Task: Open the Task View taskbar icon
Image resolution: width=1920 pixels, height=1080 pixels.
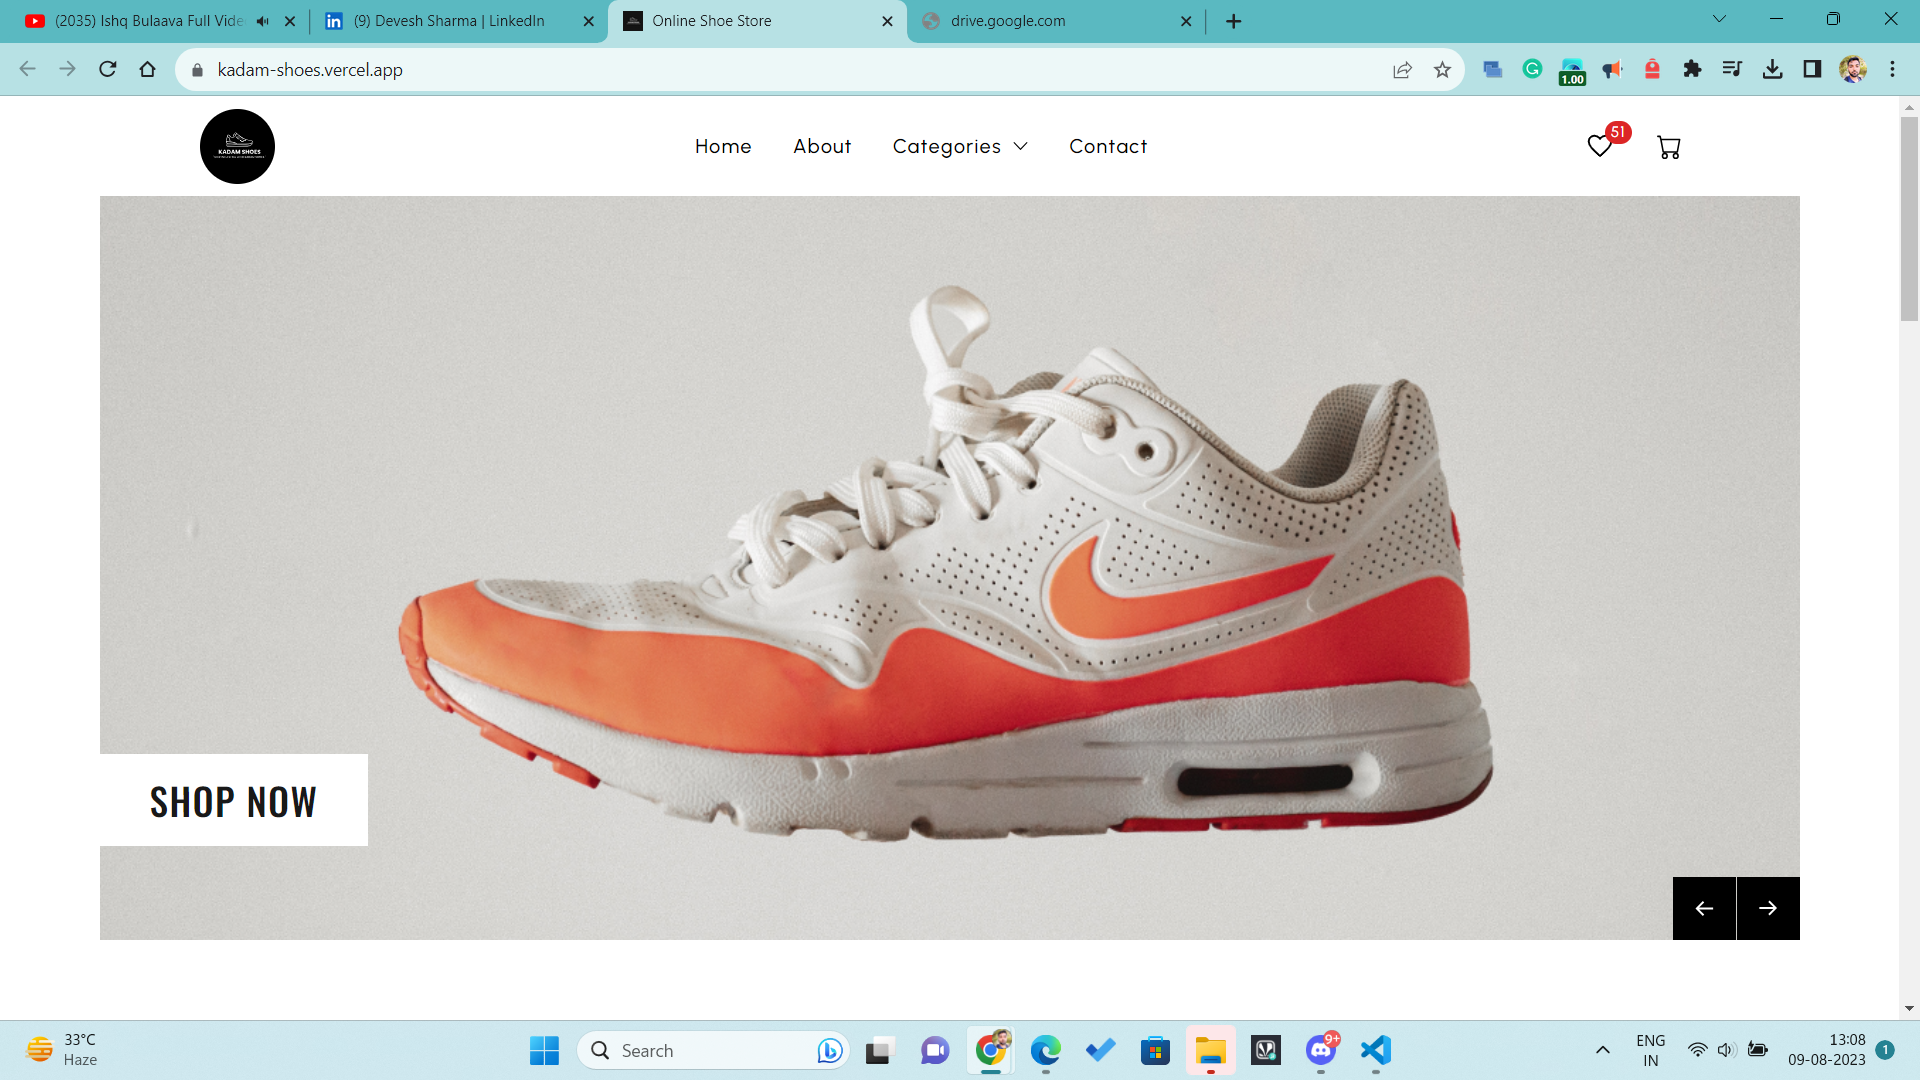Action: tap(879, 1050)
